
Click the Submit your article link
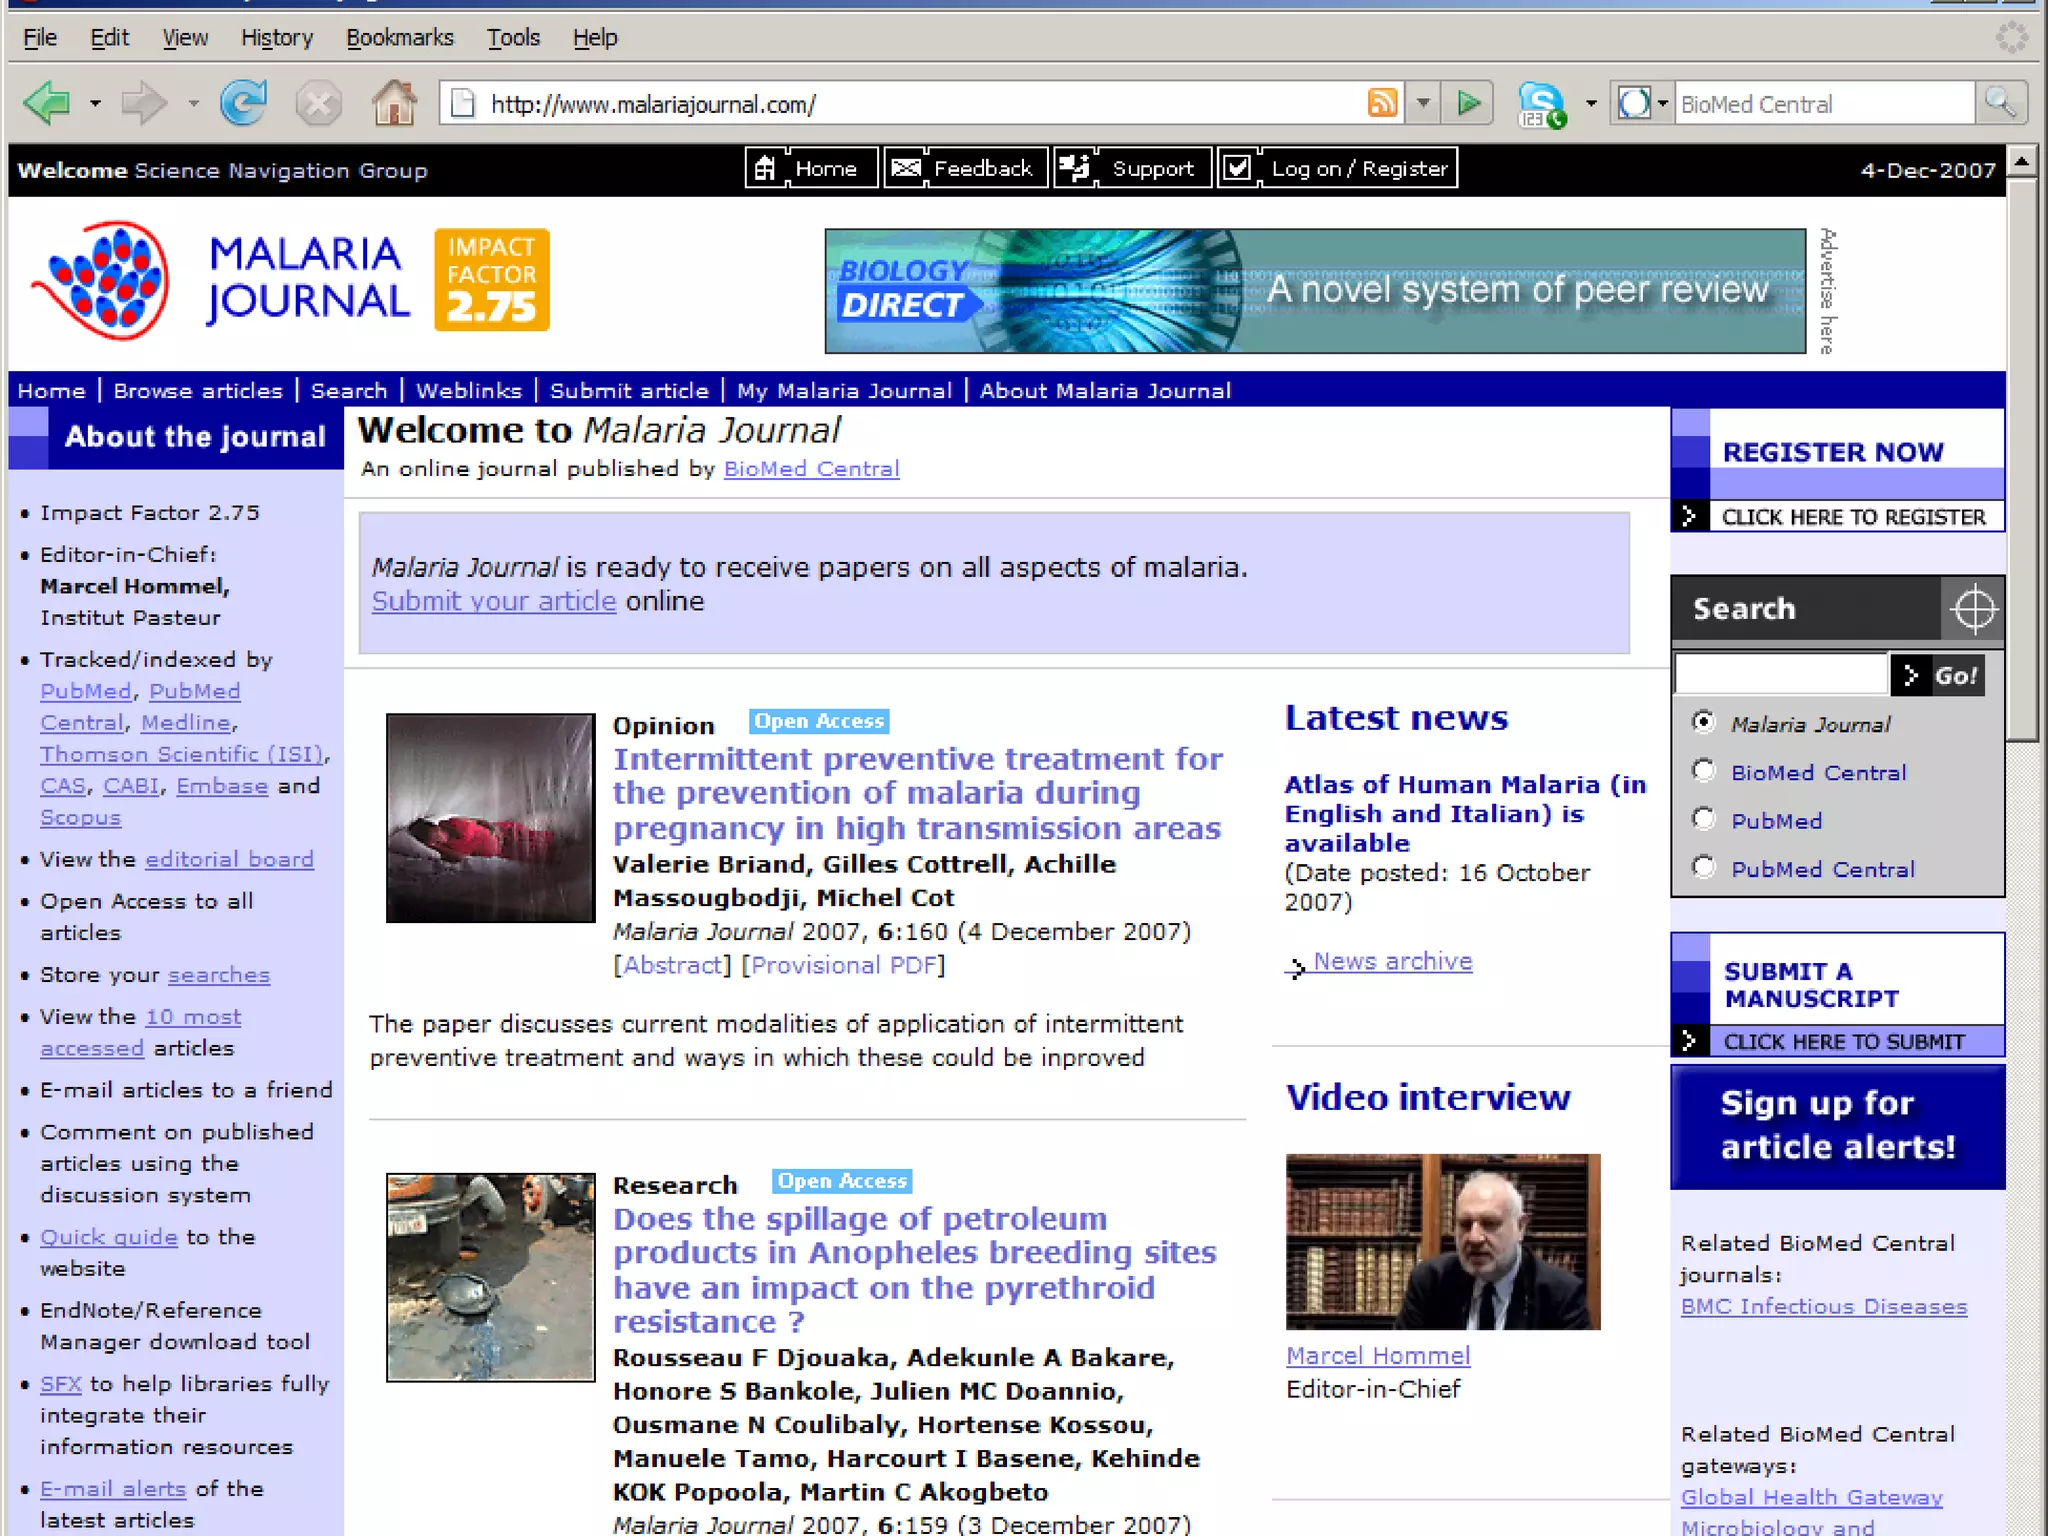coord(494,601)
